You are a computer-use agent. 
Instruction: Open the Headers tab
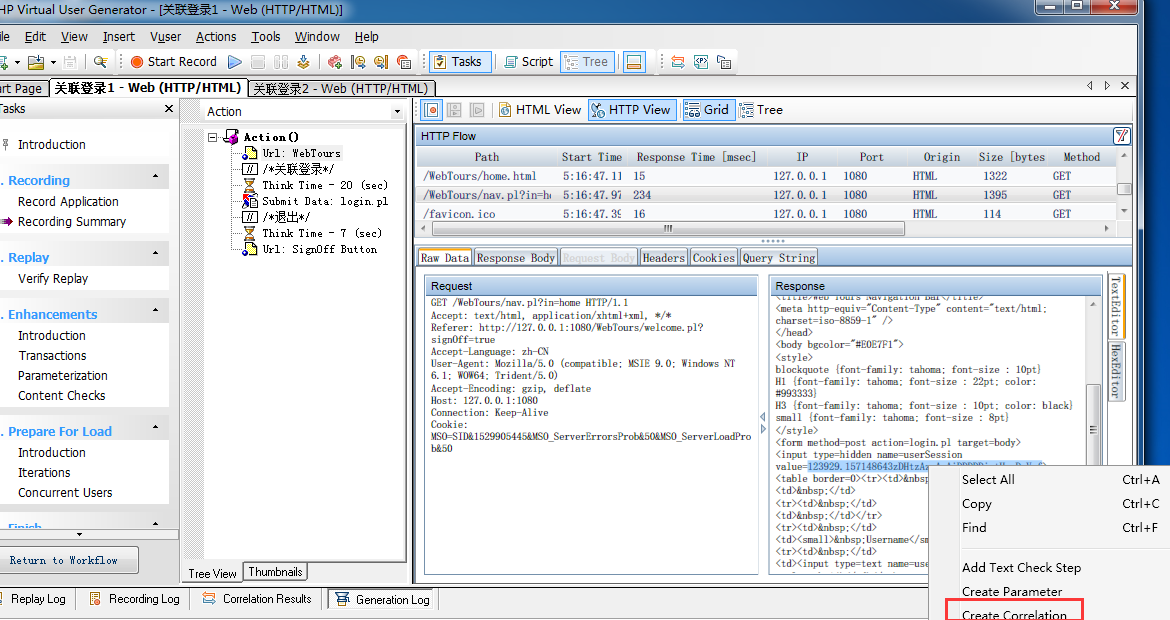[x=663, y=257]
